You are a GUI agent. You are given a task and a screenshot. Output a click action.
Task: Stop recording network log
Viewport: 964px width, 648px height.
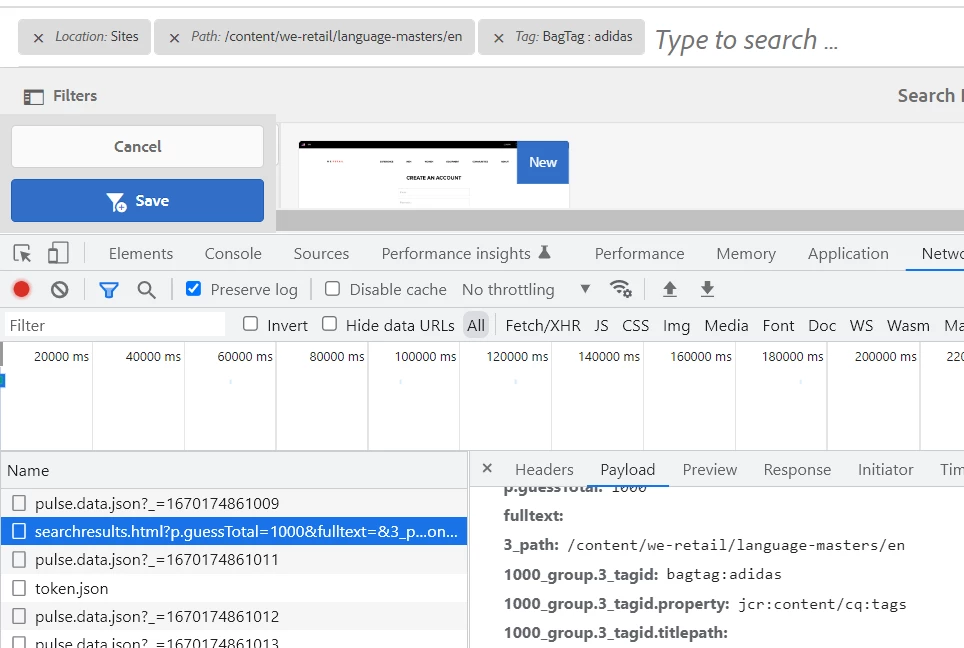point(22,289)
